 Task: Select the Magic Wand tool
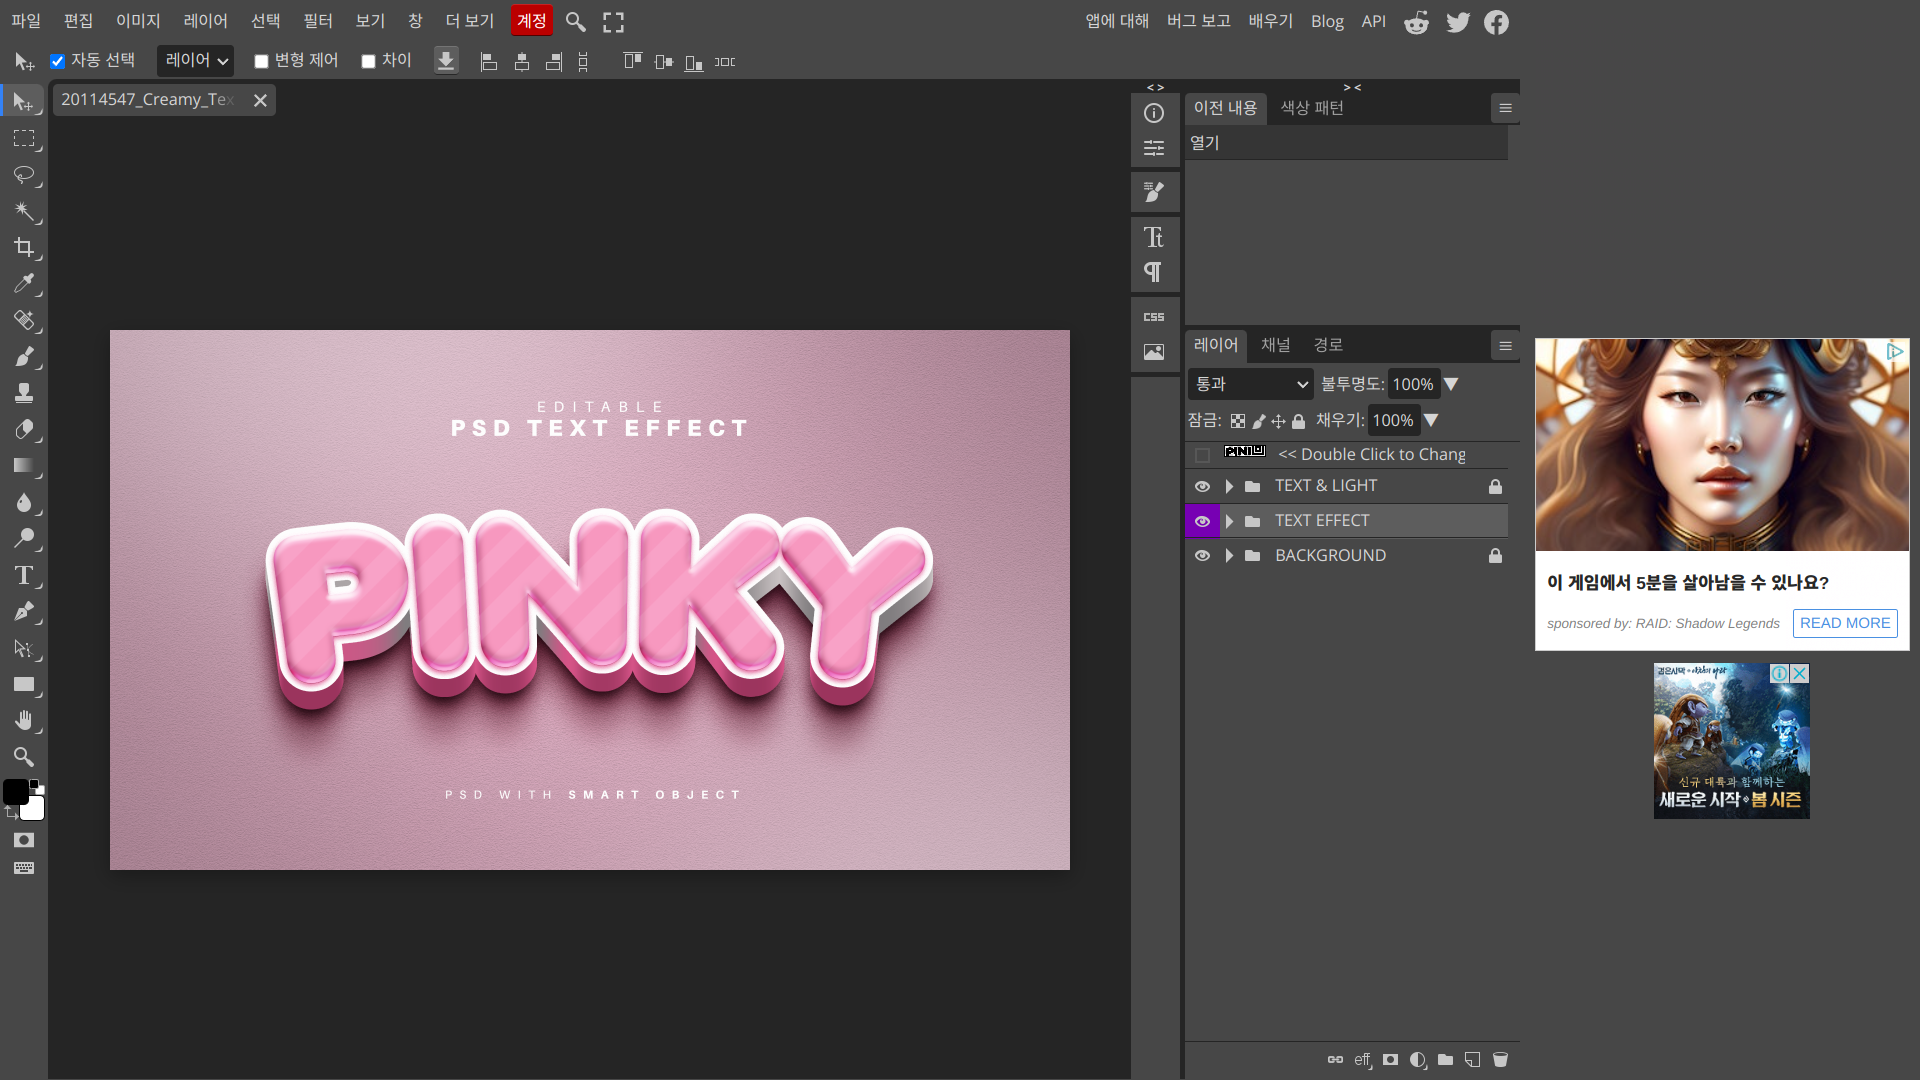24,211
